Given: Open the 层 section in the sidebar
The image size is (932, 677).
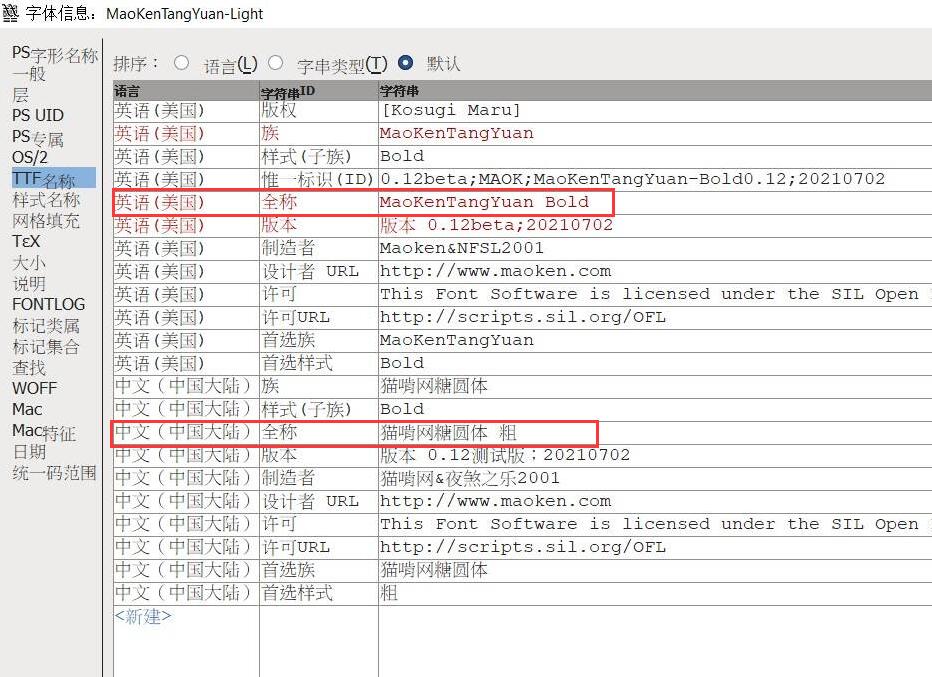Looking at the screenshot, I should (20, 95).
